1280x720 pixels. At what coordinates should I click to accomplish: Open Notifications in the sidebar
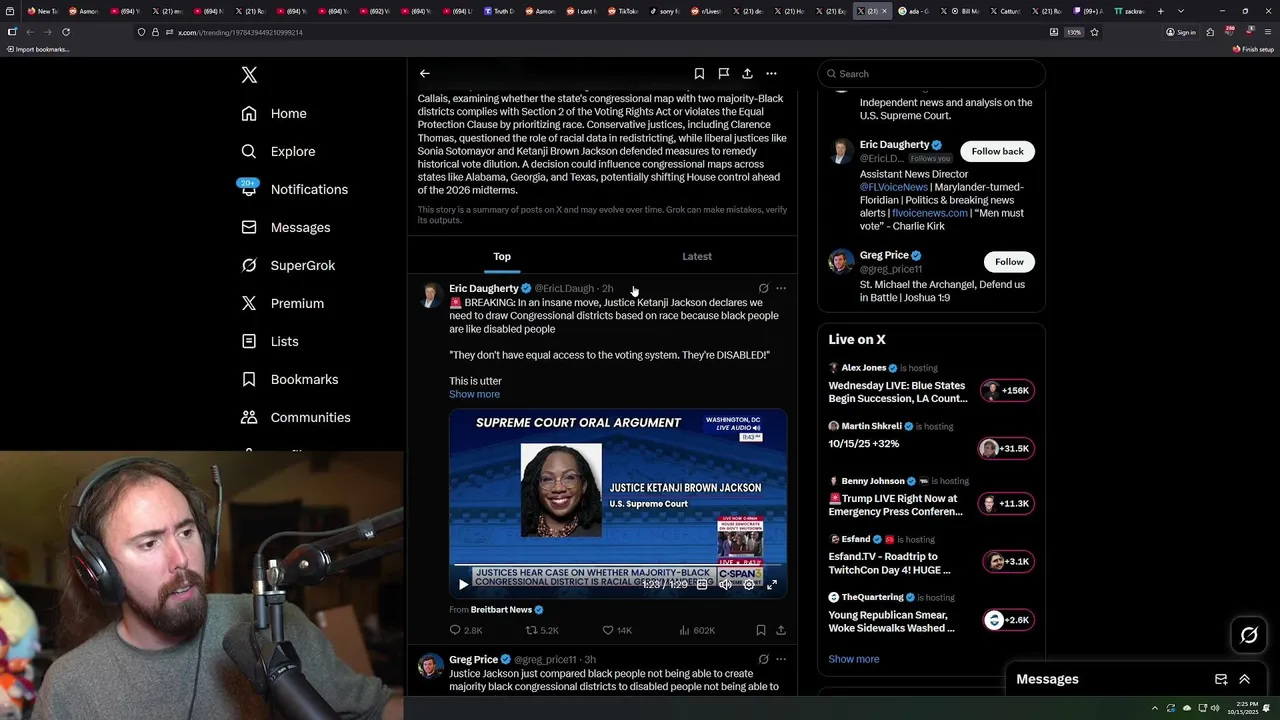pyautogui.click(x=294, y=189)
